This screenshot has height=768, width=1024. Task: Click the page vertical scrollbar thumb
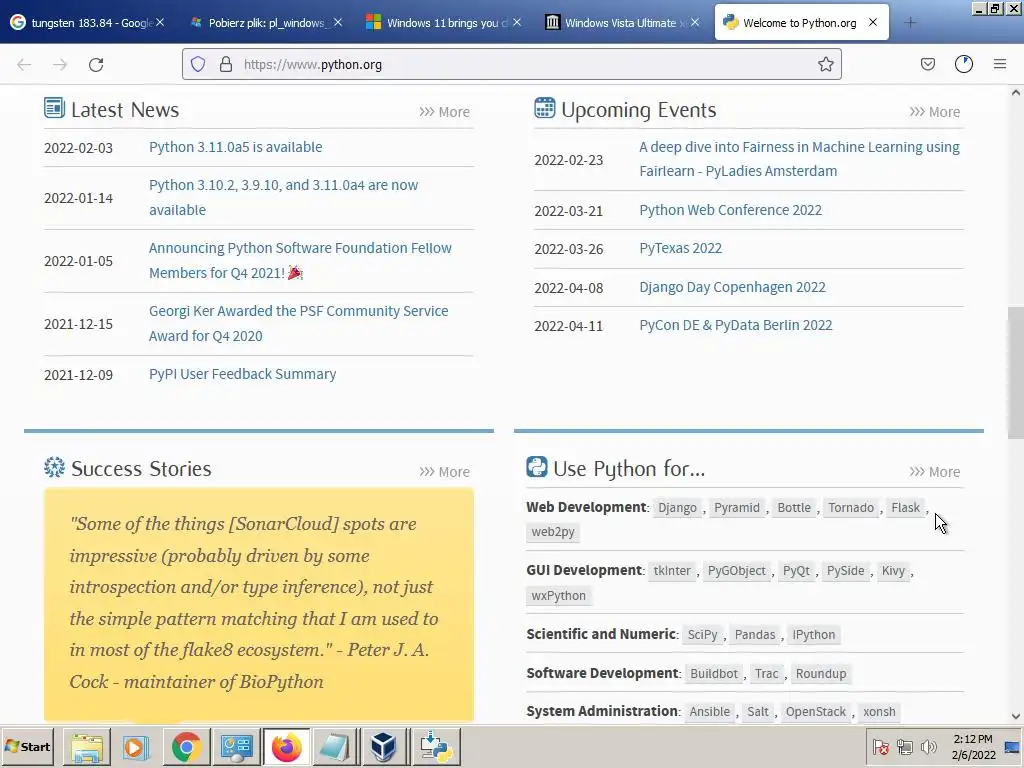pos(1016,374)
